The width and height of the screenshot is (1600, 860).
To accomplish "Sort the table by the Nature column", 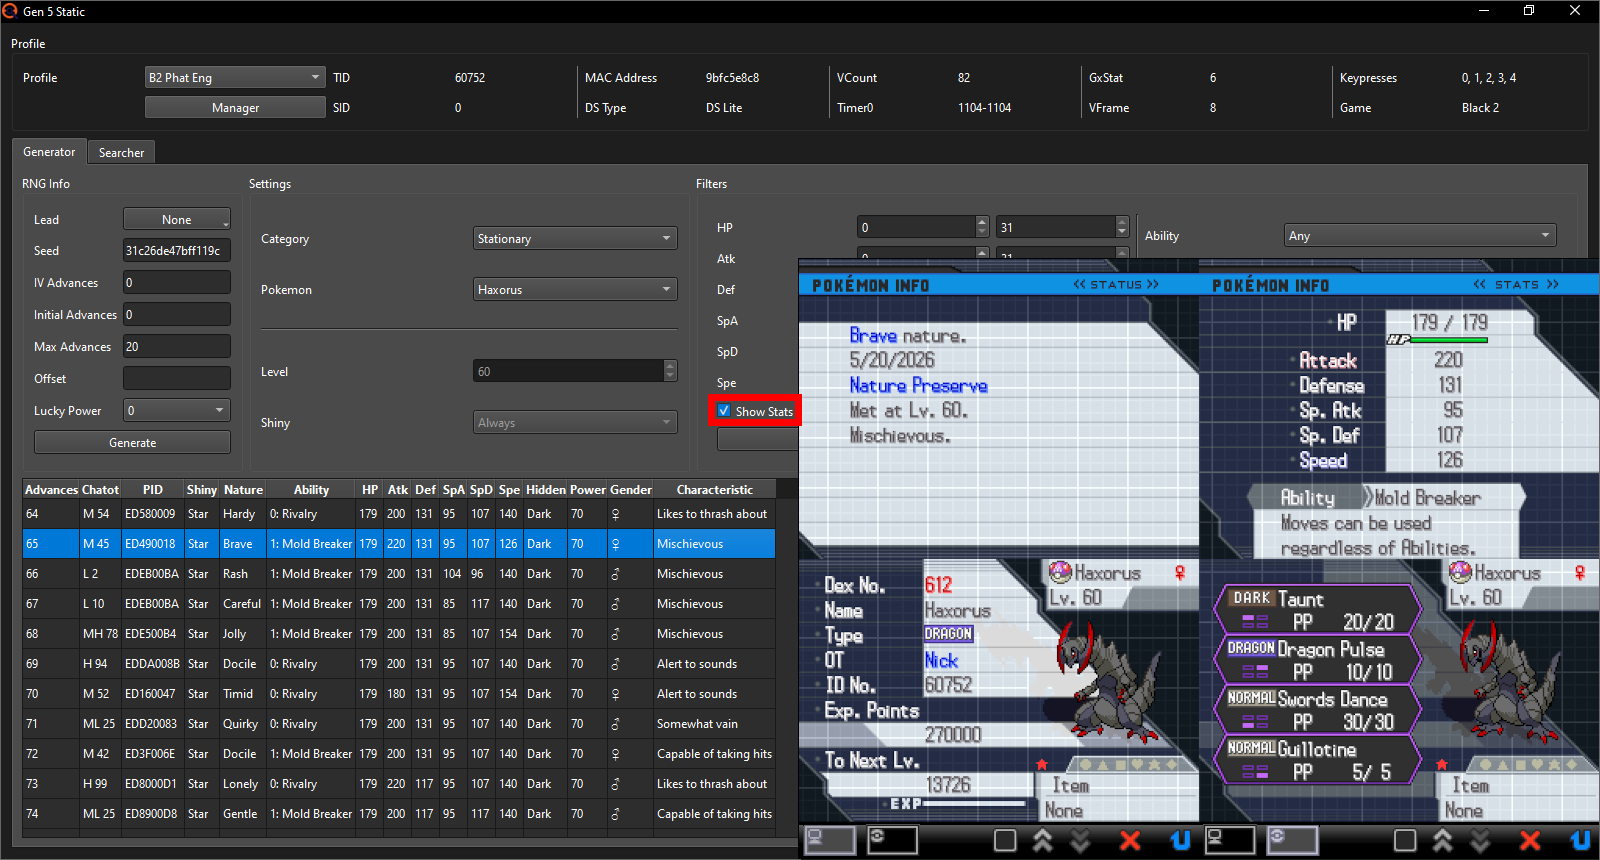I will pos(243,489).
